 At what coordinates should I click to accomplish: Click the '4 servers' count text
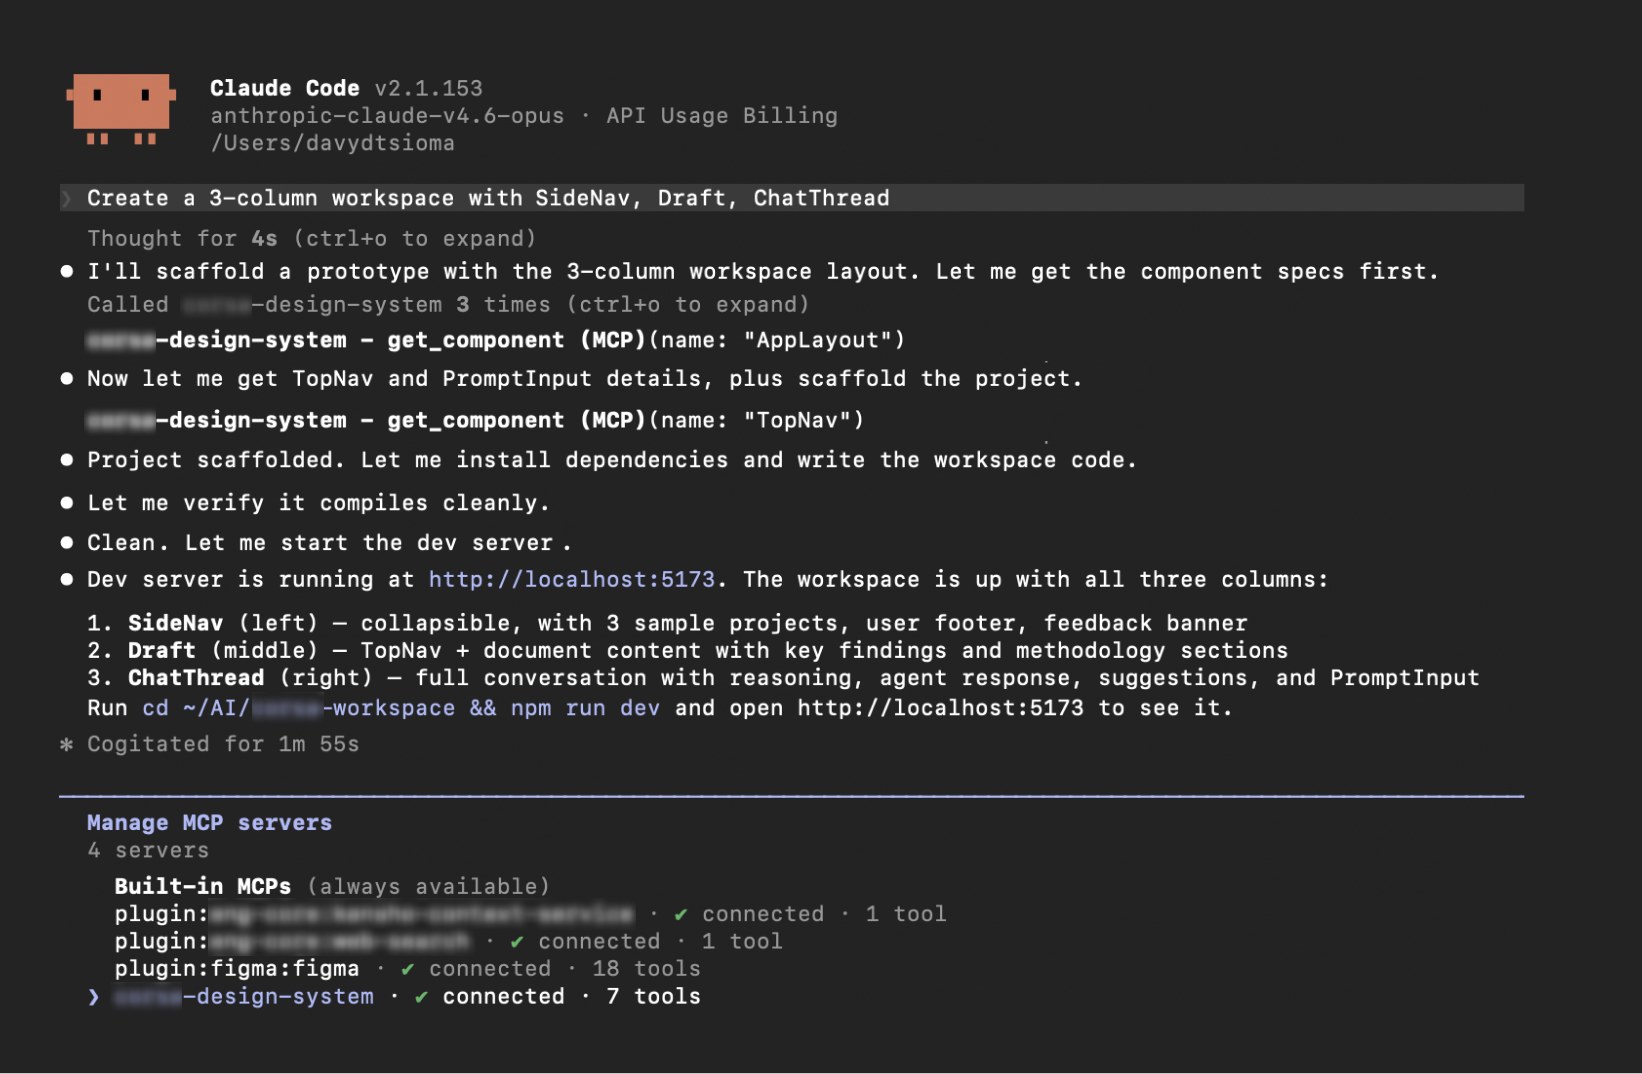pos(148,851)
